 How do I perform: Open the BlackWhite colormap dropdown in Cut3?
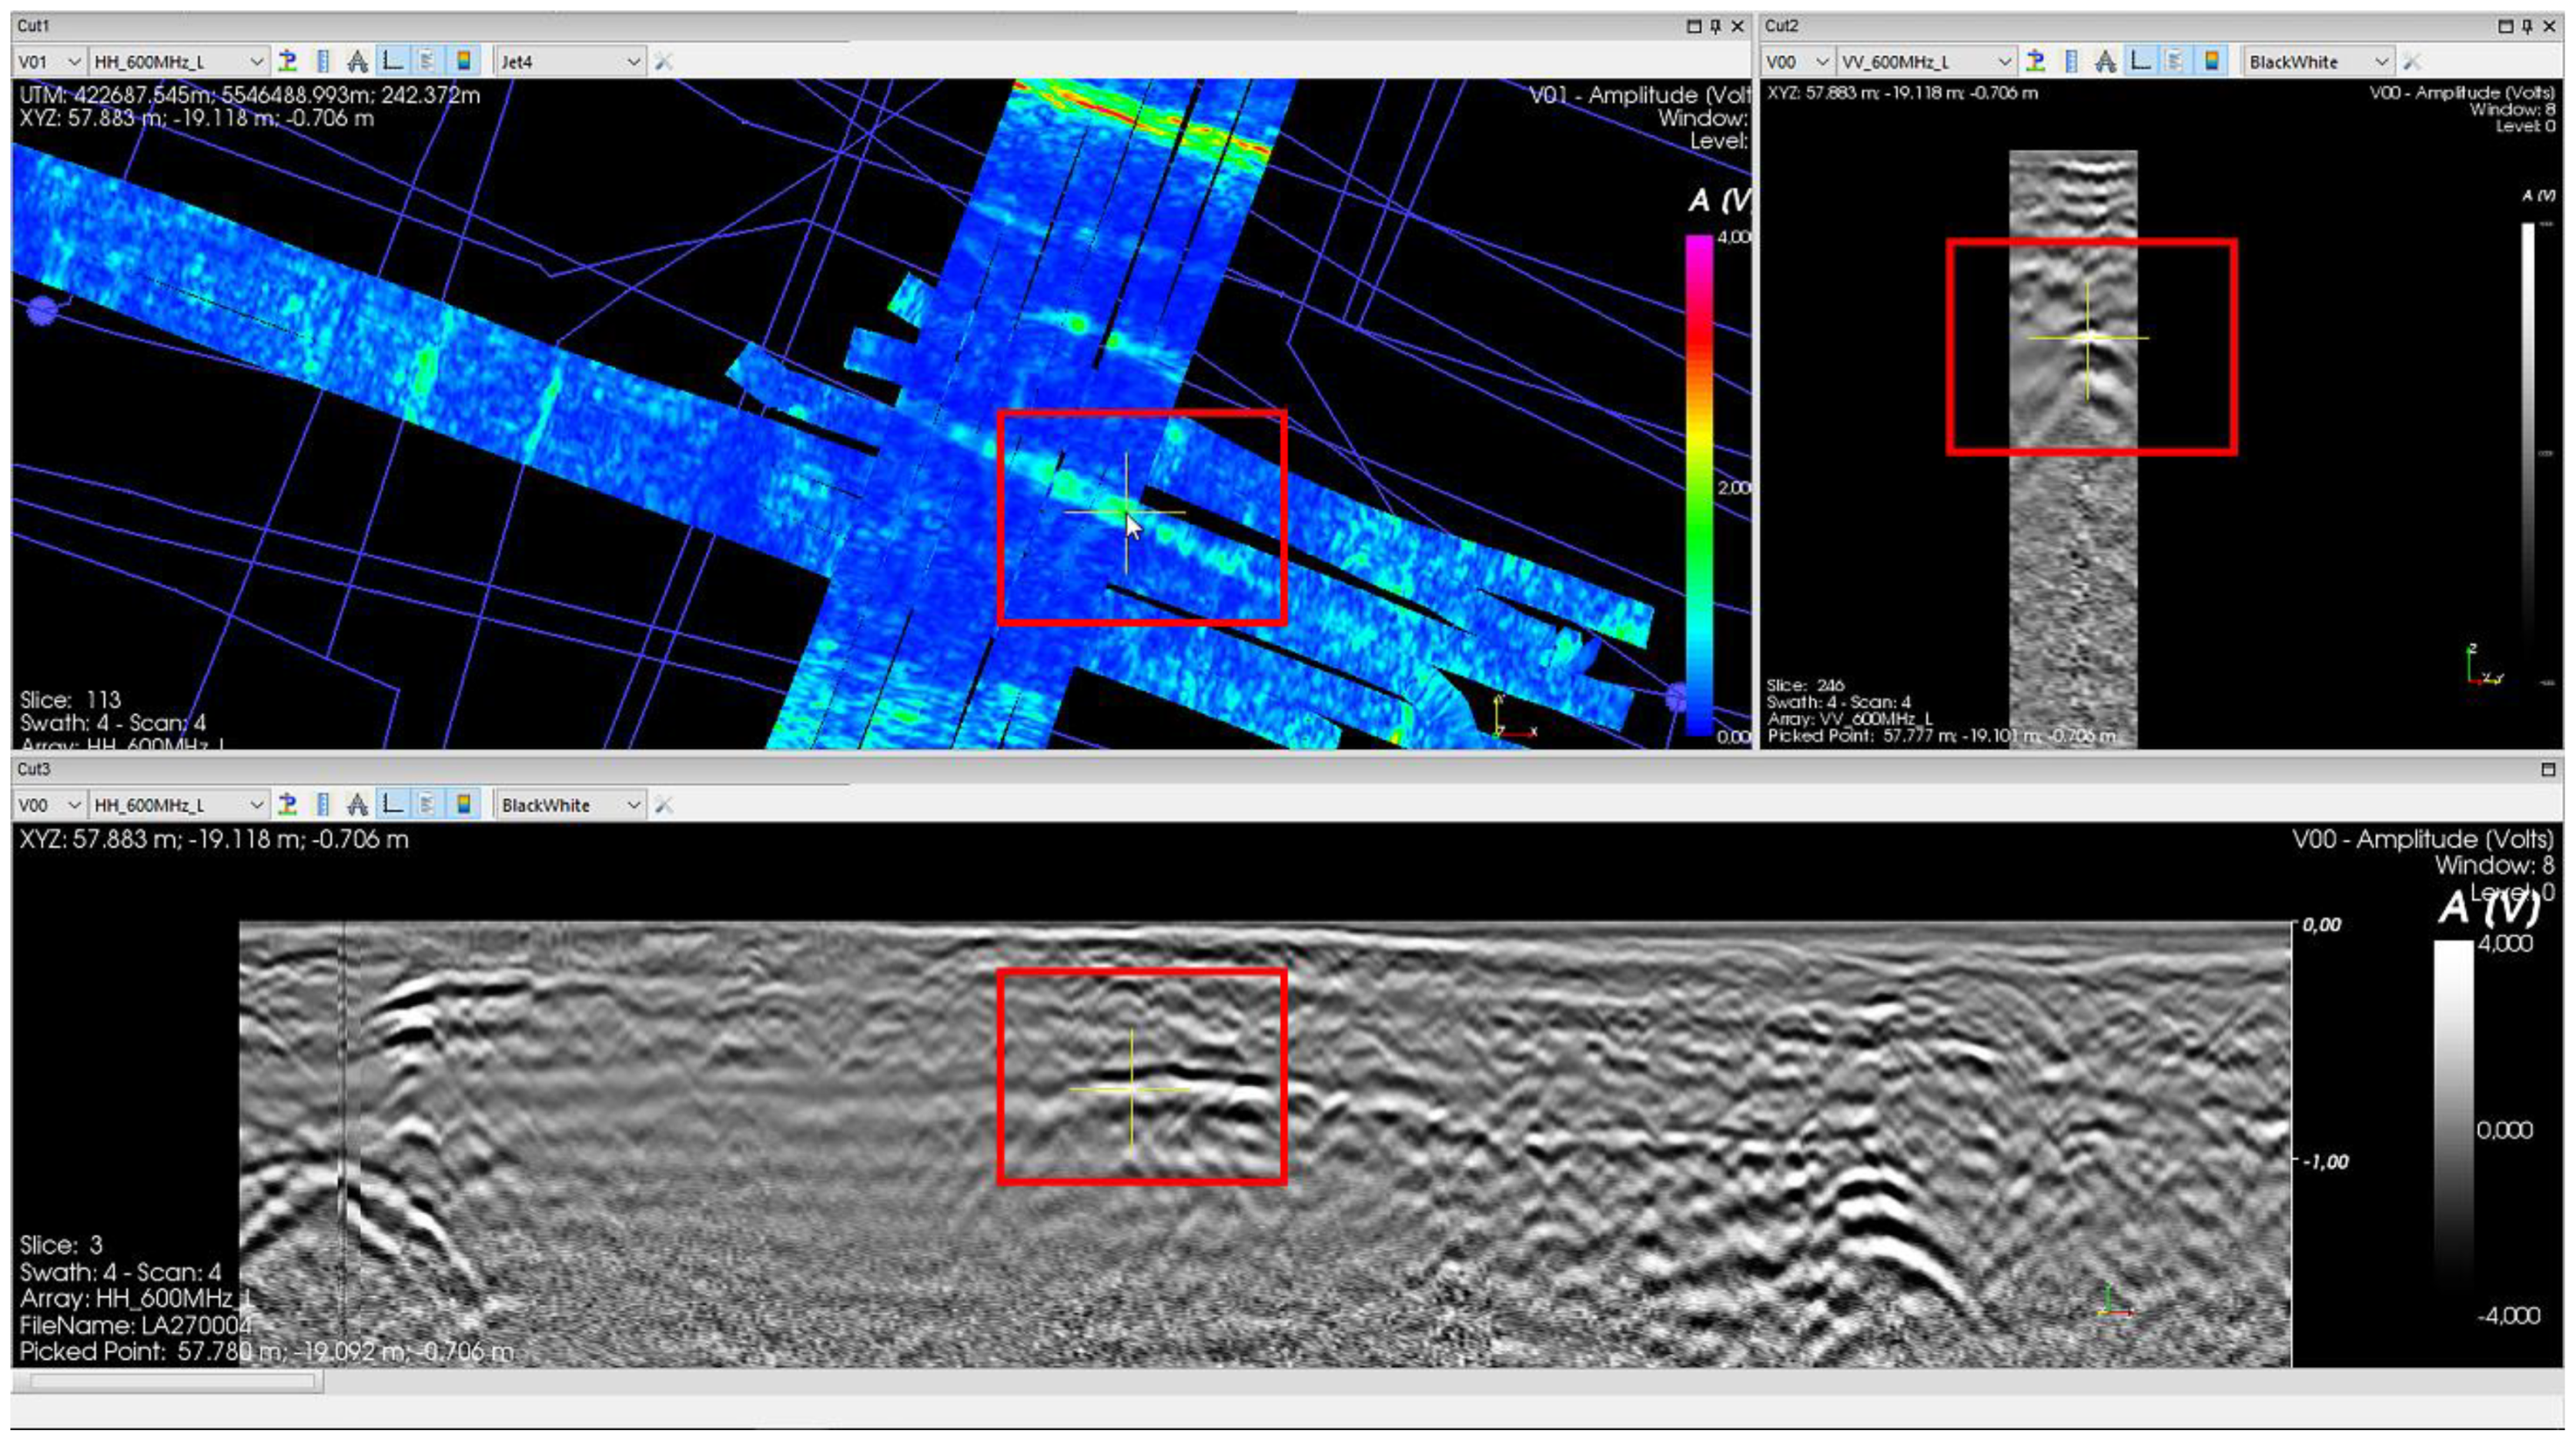coord(571,805)
